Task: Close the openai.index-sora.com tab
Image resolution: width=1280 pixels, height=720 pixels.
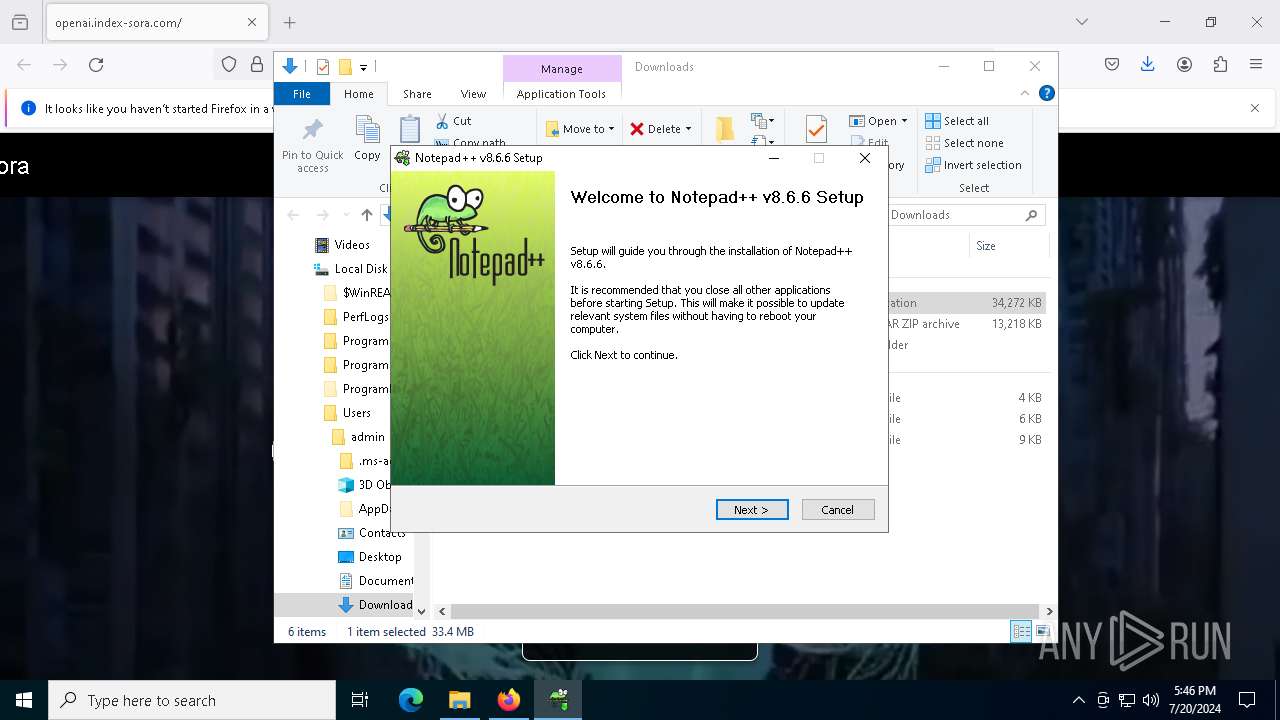Action: pos(252,22)
